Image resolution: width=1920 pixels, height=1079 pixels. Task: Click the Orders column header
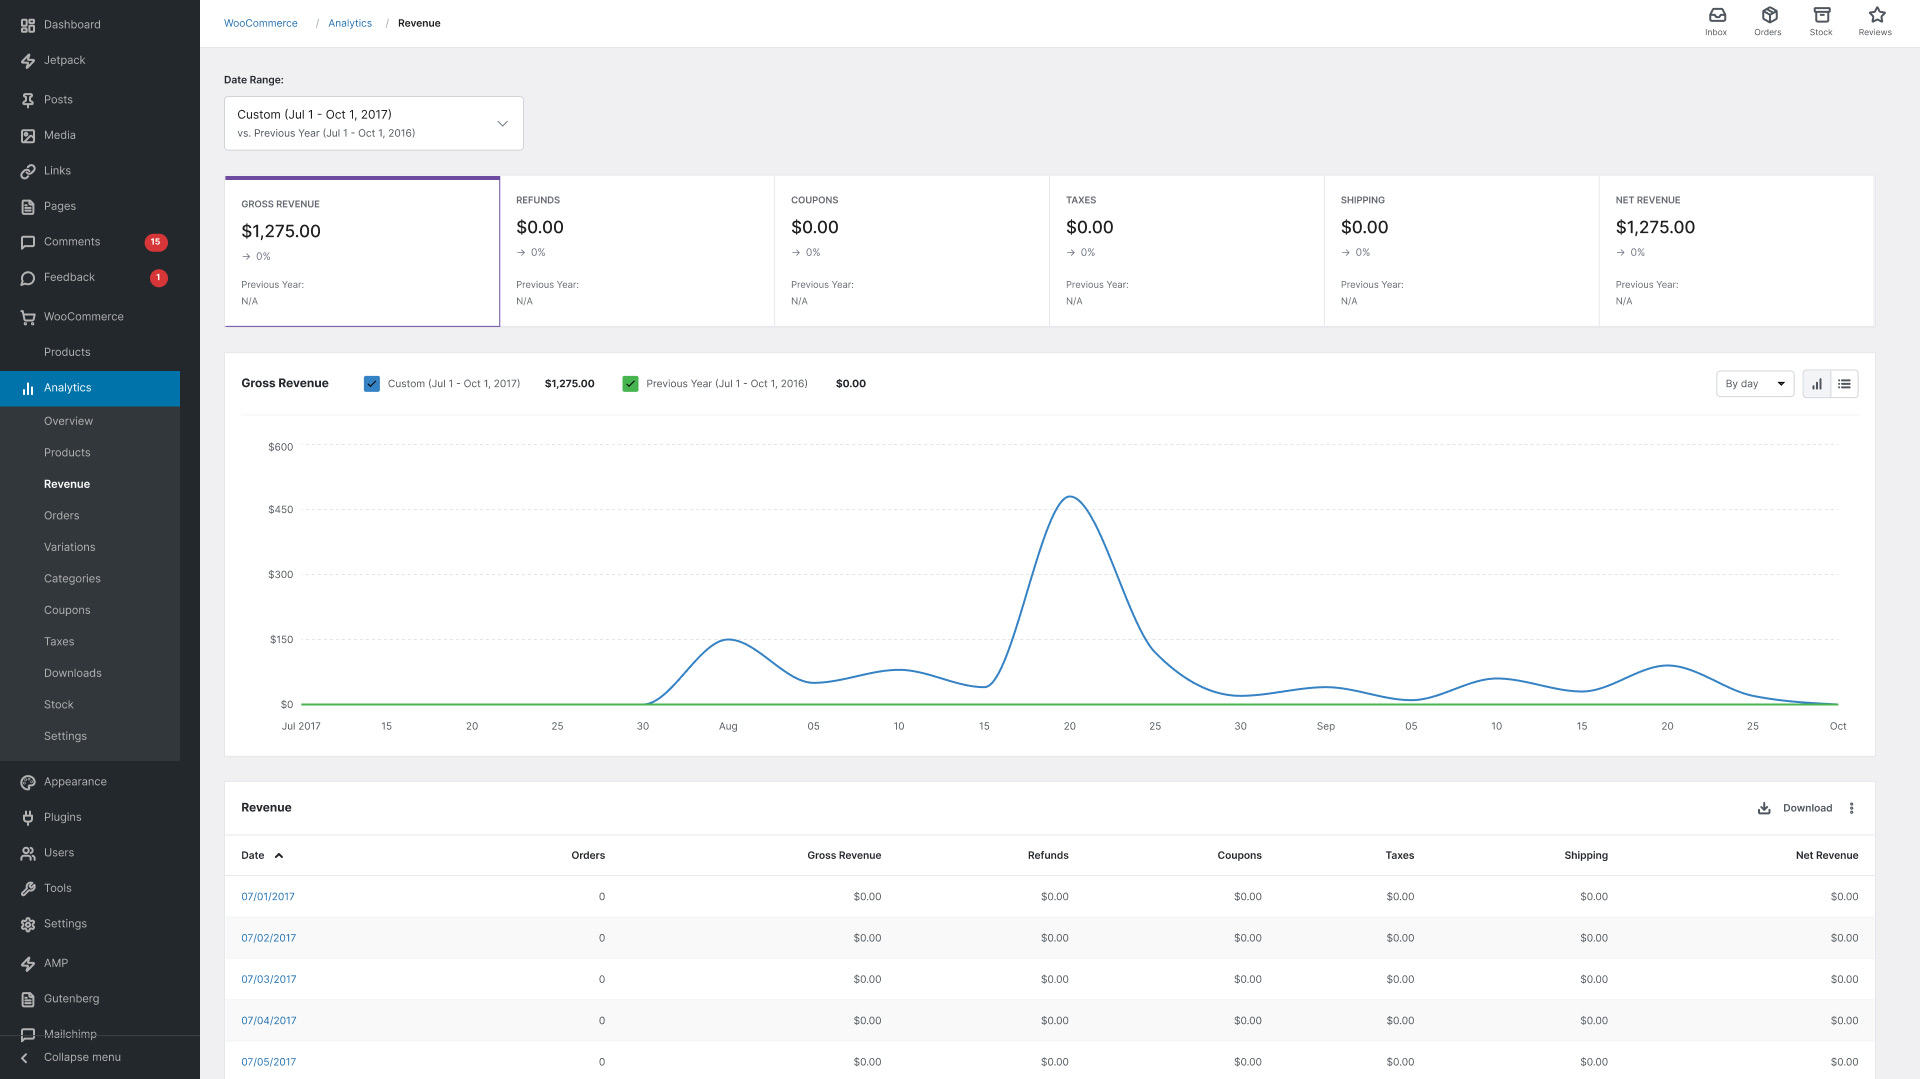[588, 856]
